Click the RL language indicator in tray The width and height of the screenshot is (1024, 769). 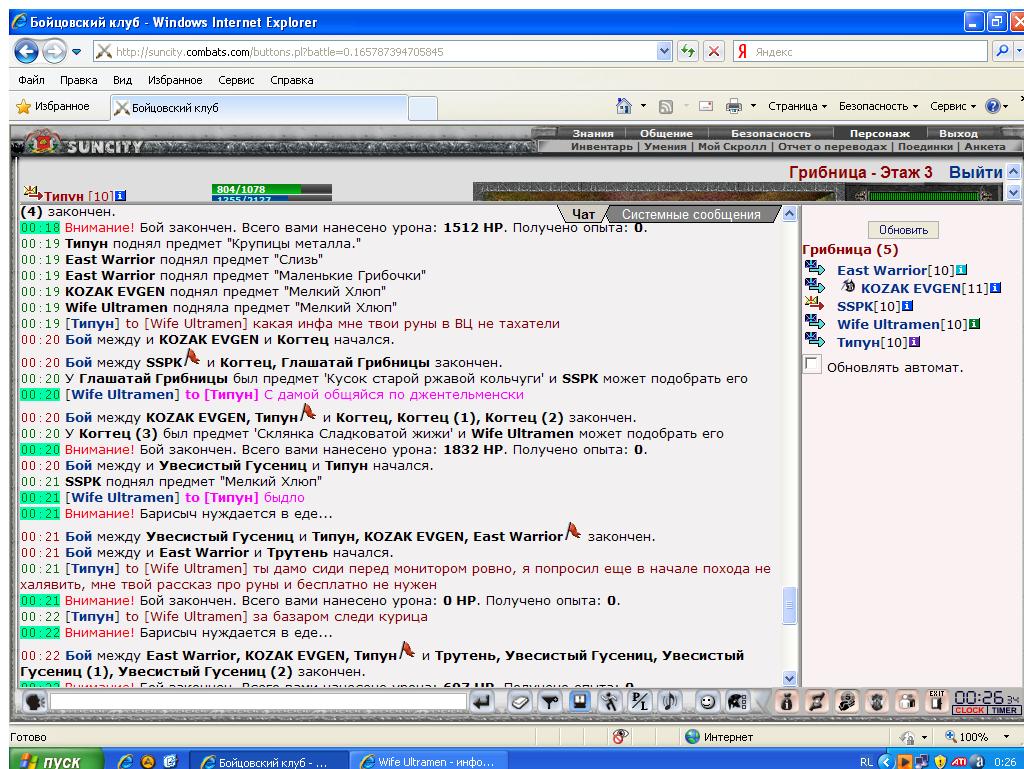(x=866, y=762)
